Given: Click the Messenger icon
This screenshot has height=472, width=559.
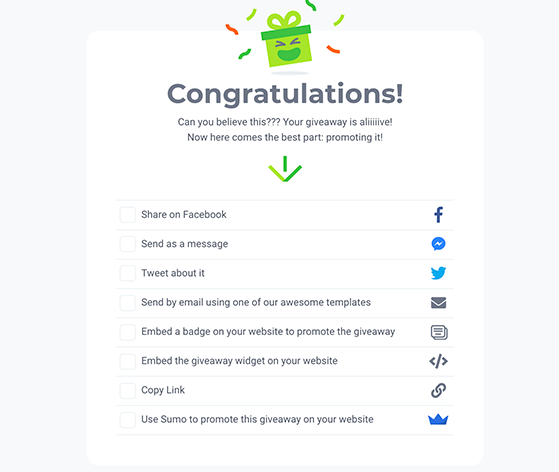Looking at the screenshot, I should click(x=439, y=244).
